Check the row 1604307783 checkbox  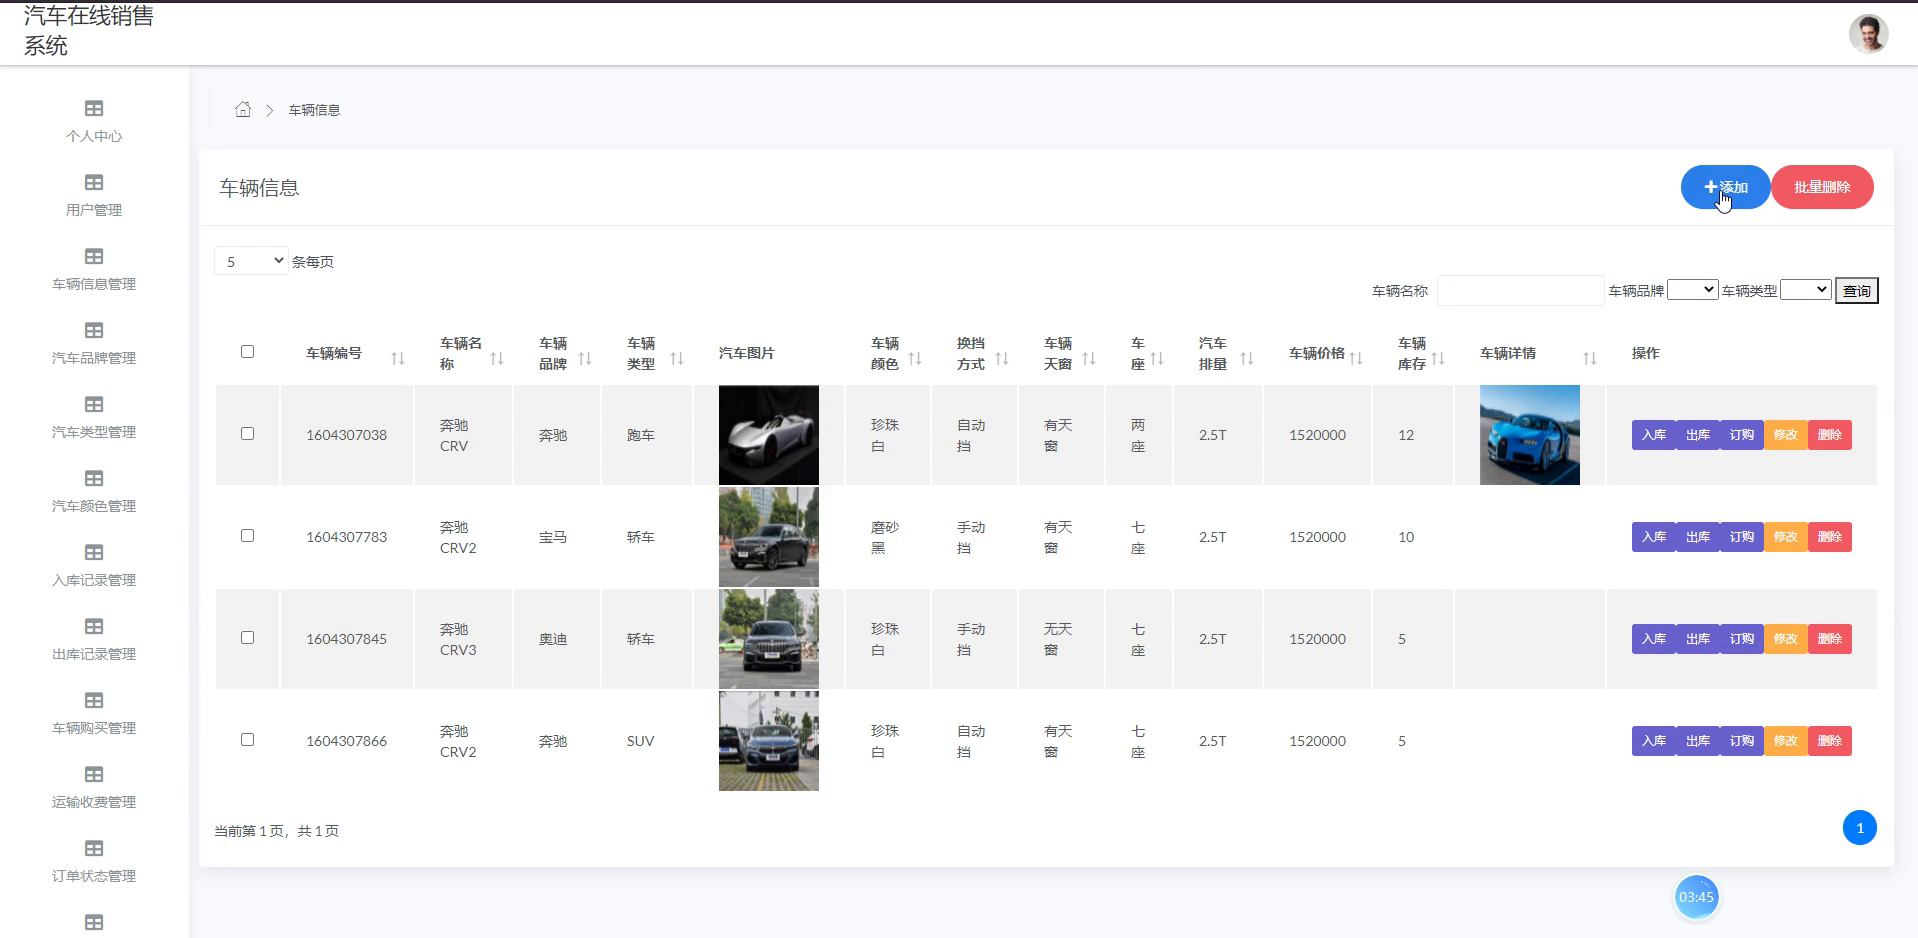coord(247,536)
